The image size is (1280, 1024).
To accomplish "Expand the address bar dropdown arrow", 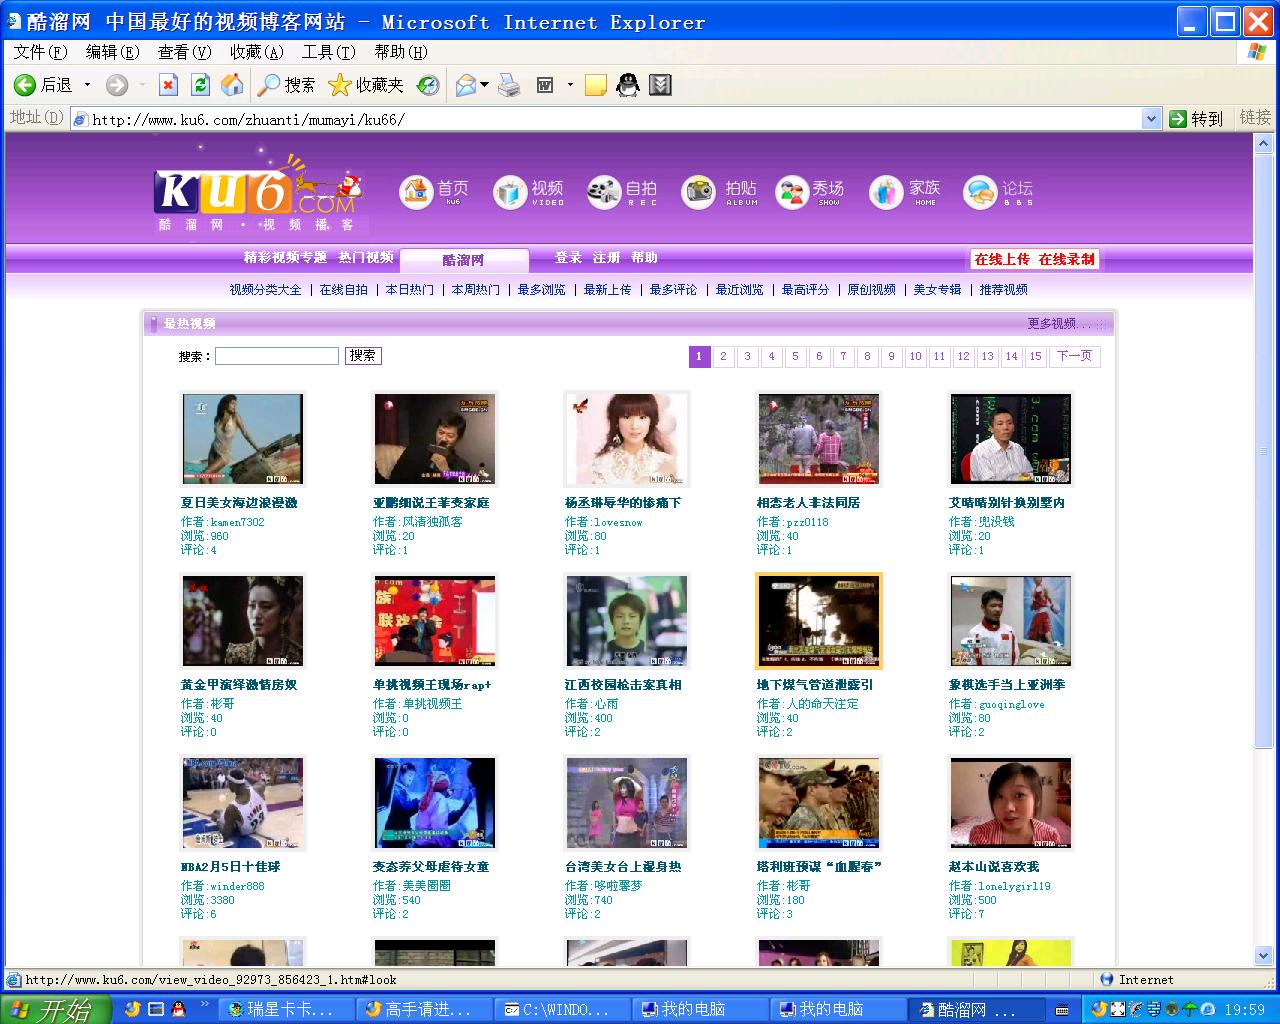I will (x=1151, y=118).
